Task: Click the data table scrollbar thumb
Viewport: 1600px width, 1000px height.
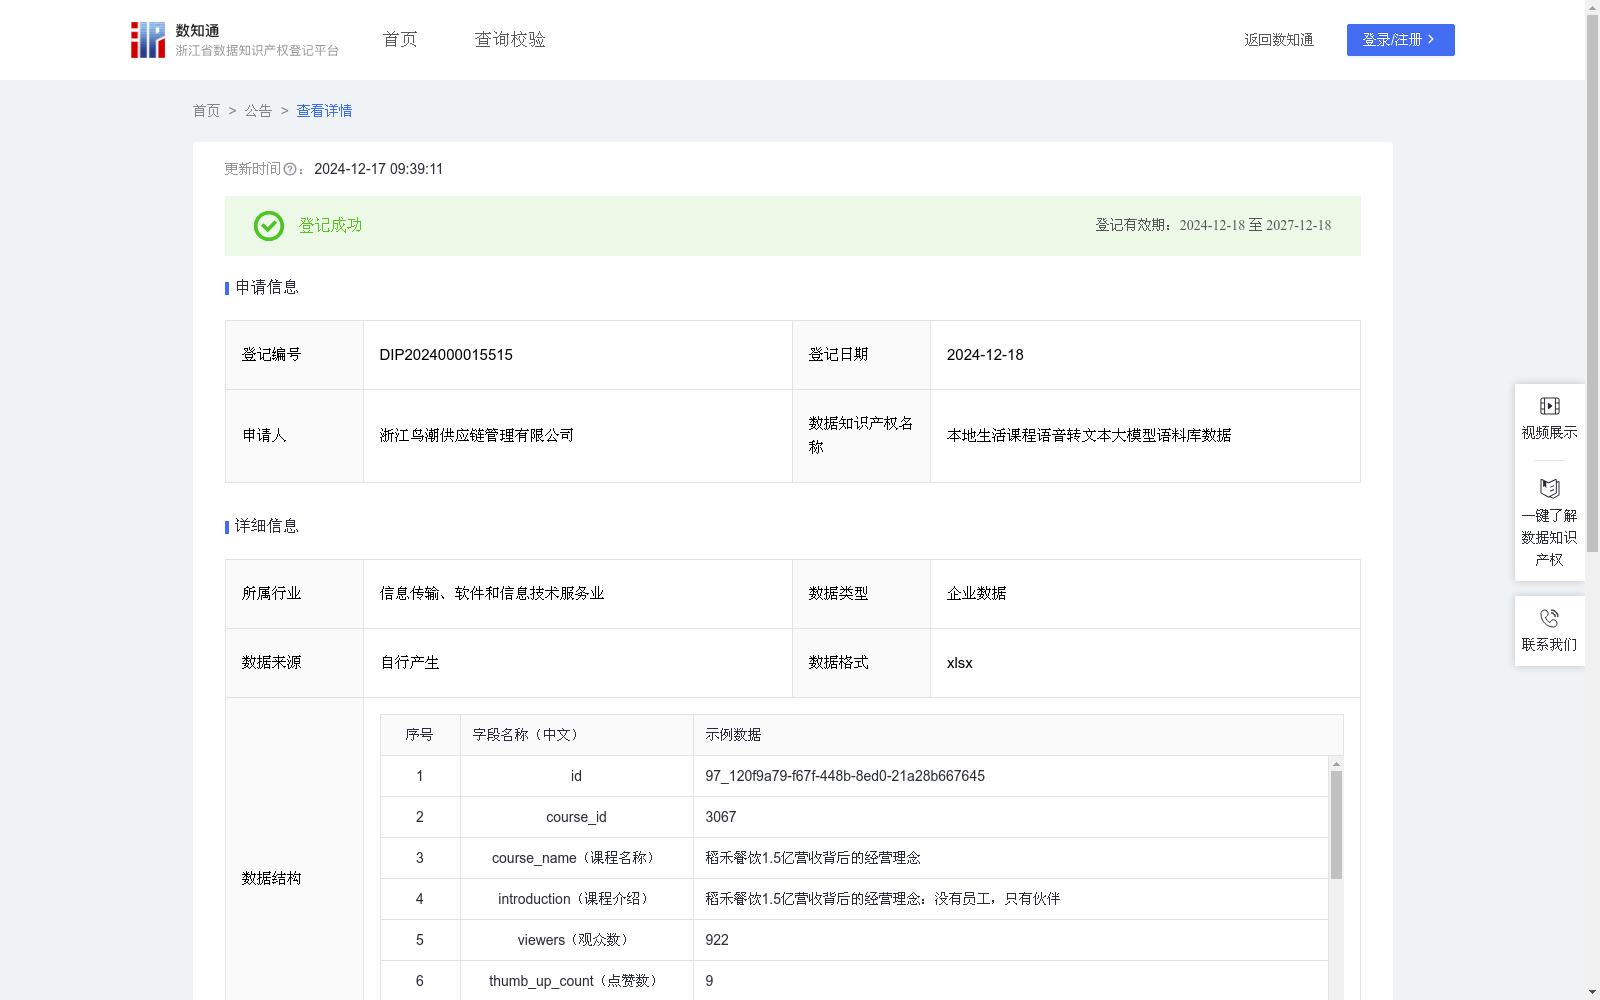Action: point(1336,825)
